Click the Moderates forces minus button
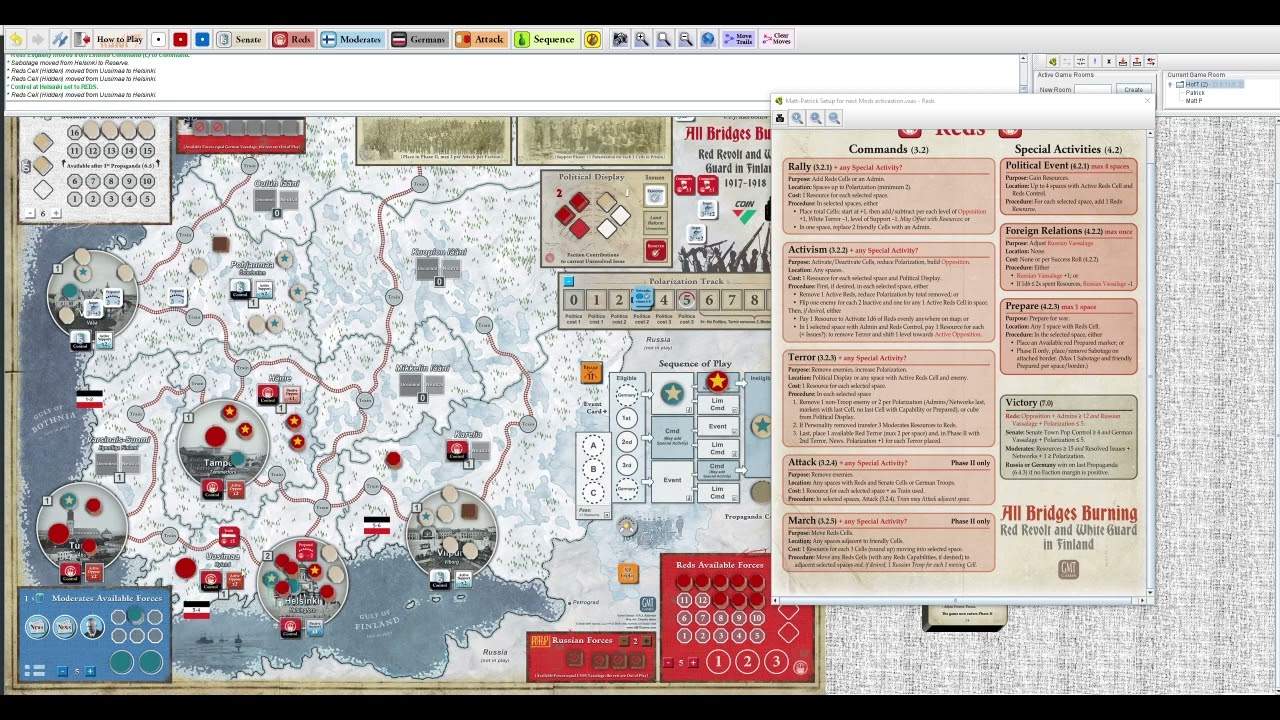The width and height of the screenshot is (1280, 720). [62, 671]
